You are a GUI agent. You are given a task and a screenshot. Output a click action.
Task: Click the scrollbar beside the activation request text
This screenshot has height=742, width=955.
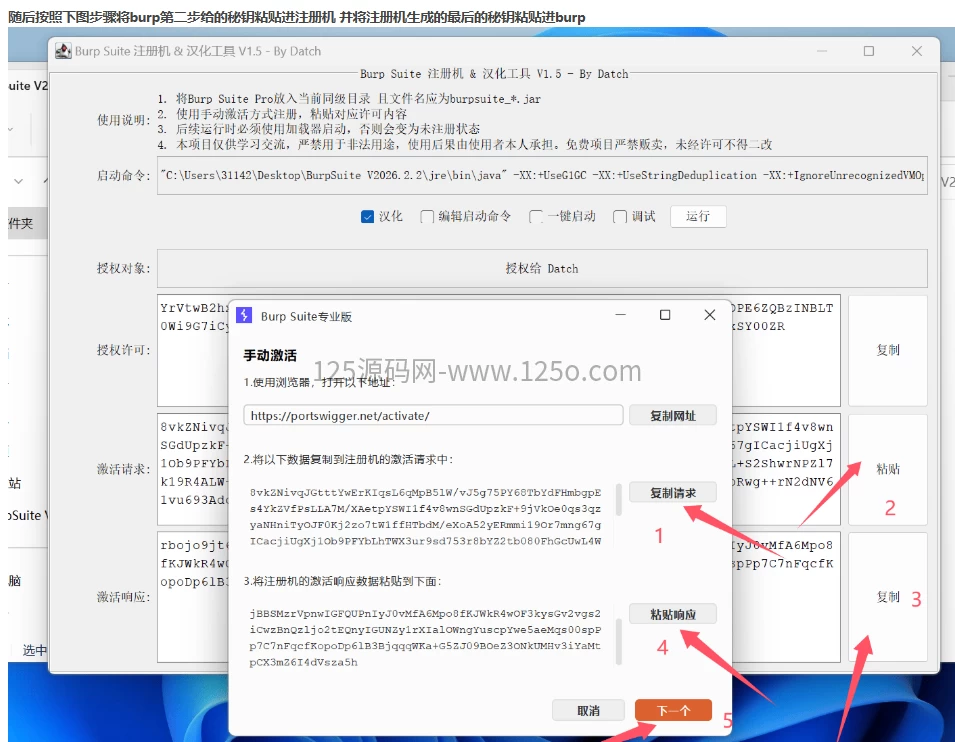(617, 498)
